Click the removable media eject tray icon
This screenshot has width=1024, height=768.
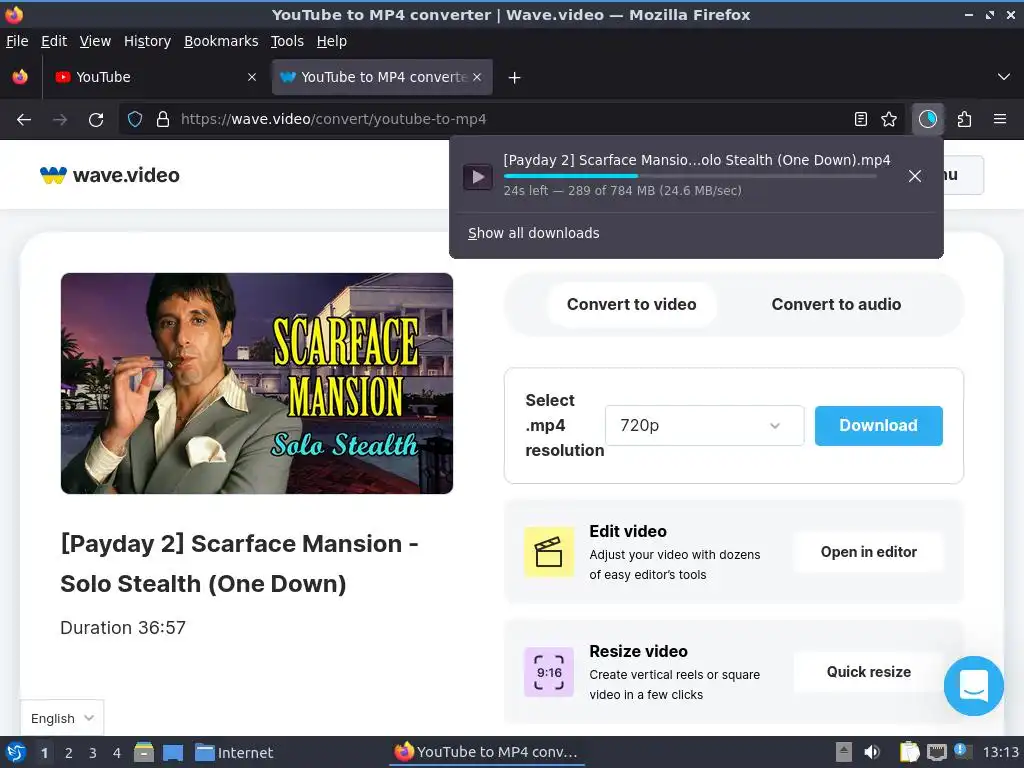844,752
